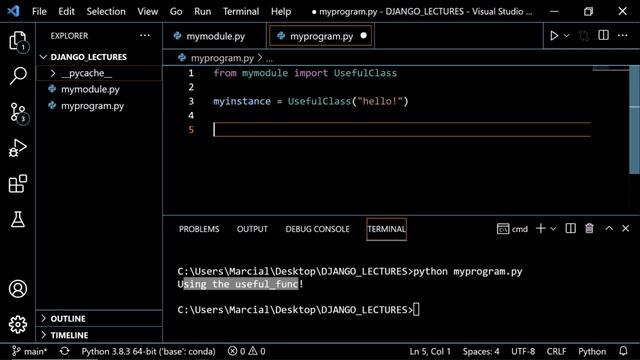
Task: Click Ln 5, Col 1 cursor position
Action: 430,351
